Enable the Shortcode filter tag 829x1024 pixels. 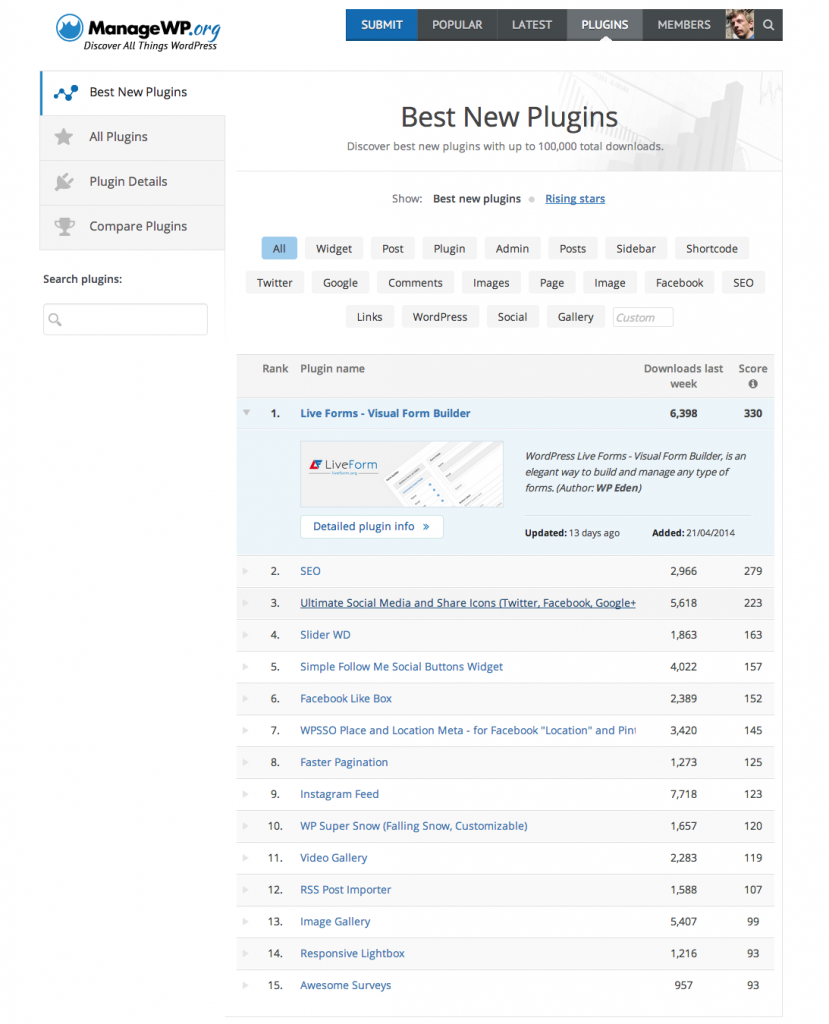tap(711, 249)
